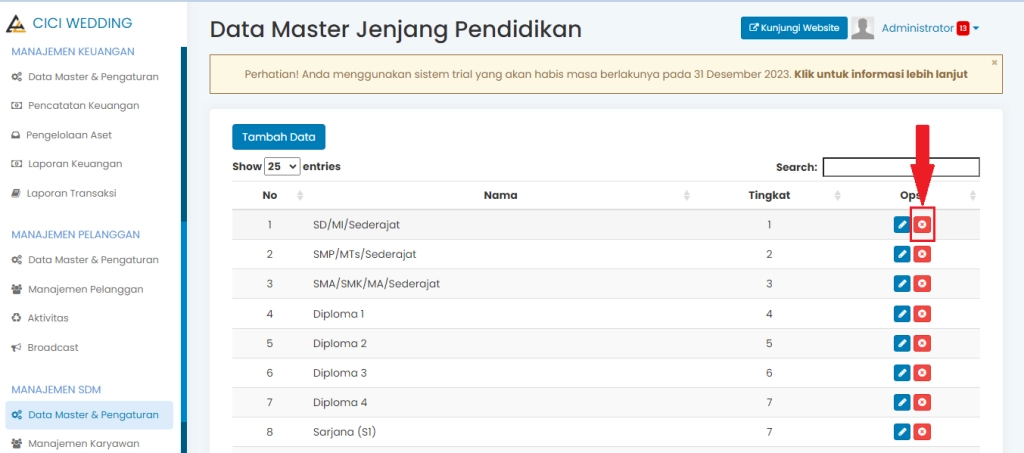Click the Kunjungi Website button
1024x453 pixels.
pyautogui.click(x=794, y=28)
